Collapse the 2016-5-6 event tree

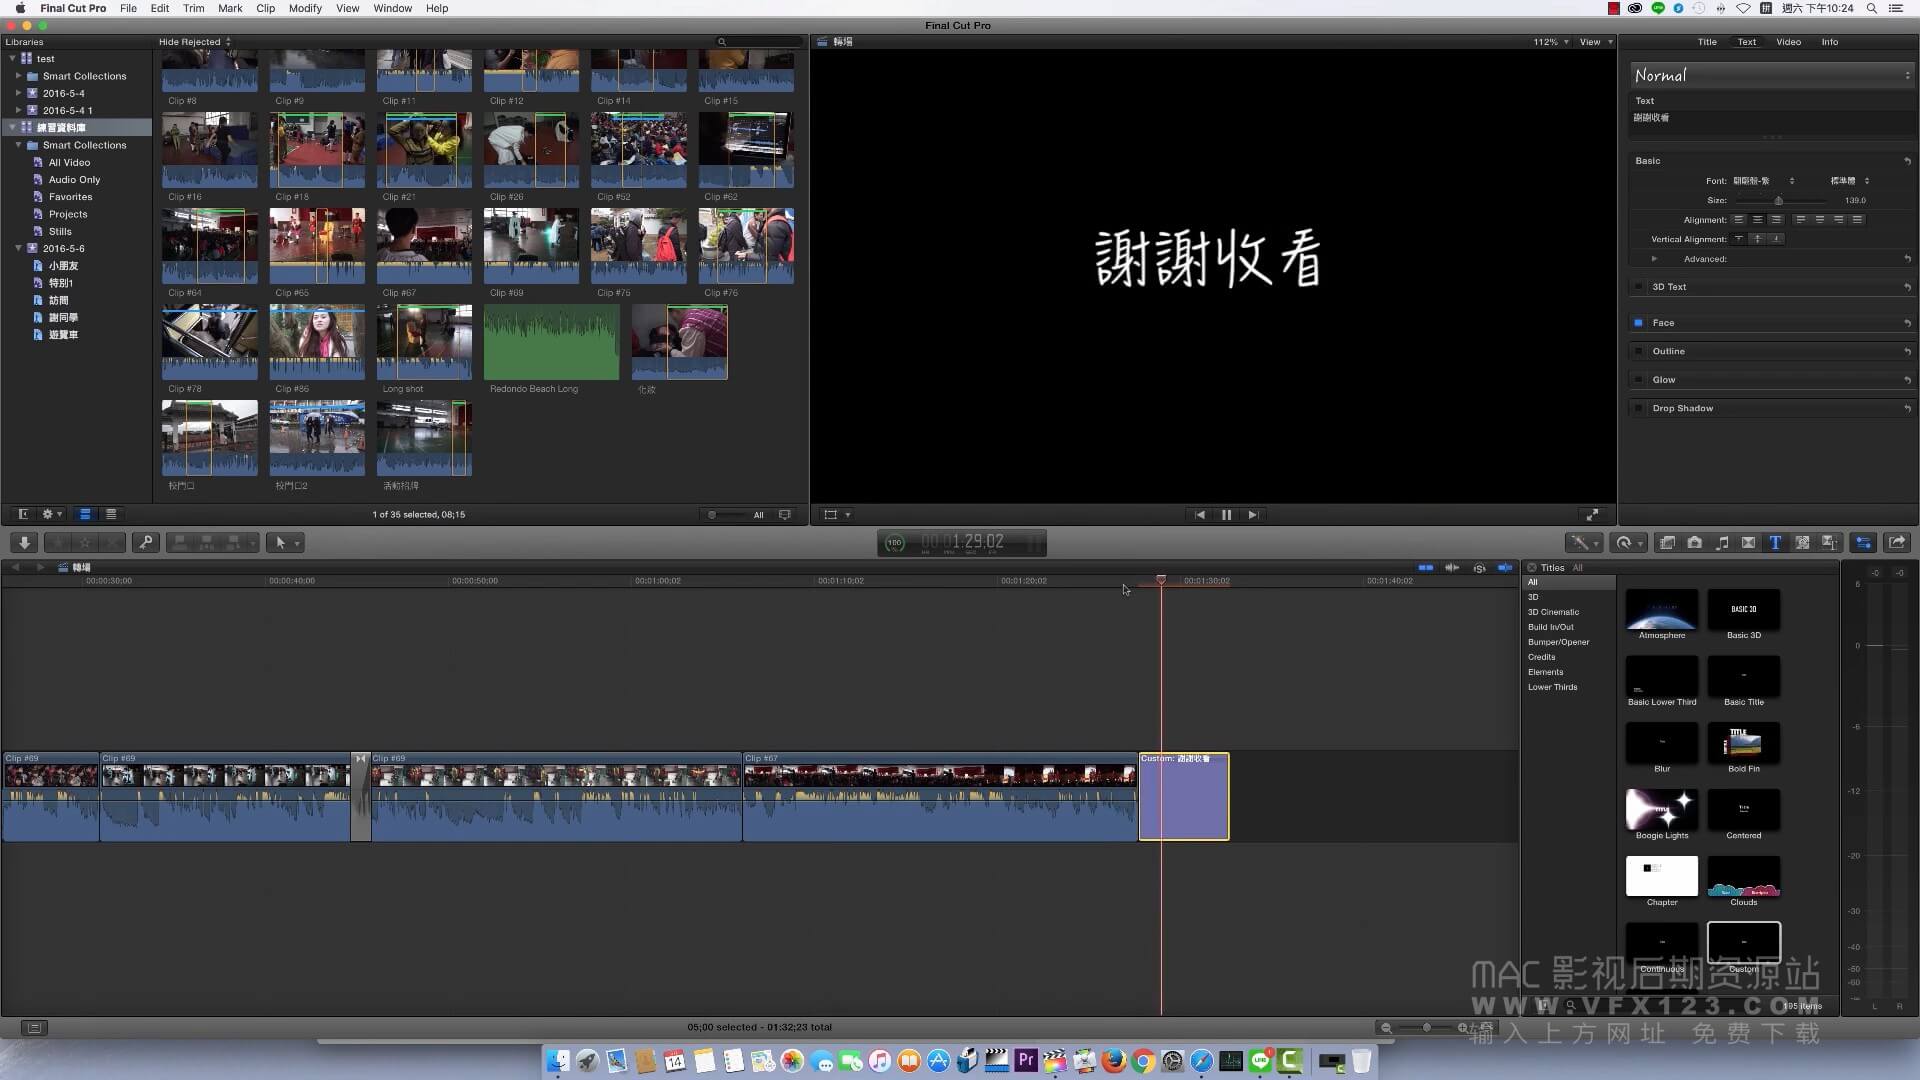18,248
